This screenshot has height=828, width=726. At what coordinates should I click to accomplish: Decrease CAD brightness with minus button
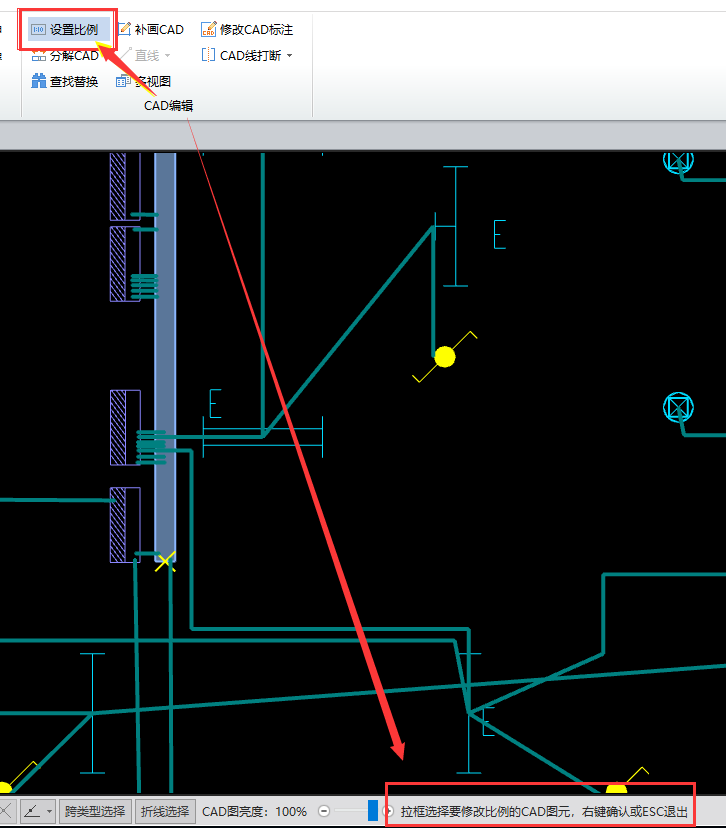324,811
